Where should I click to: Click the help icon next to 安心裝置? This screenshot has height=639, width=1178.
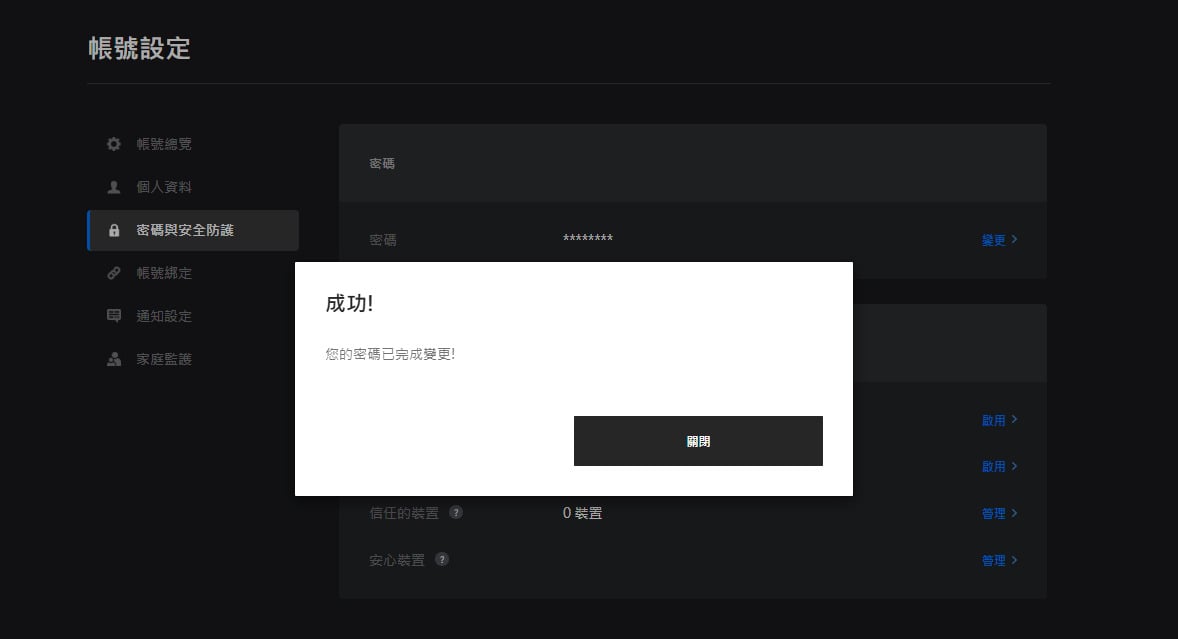[x=443, y=559]
